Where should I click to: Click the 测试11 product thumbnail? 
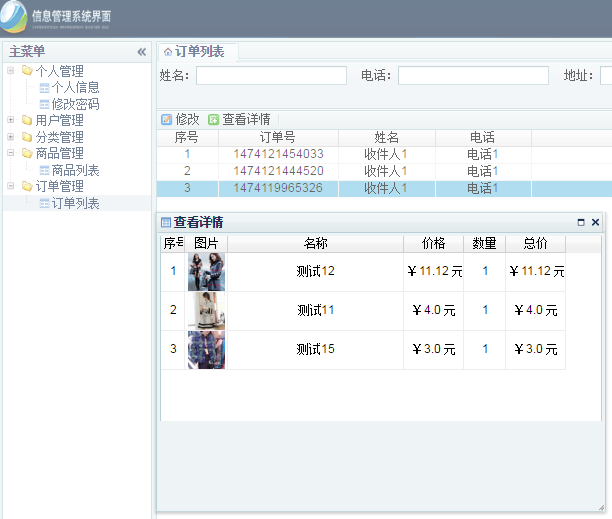coord(206,311)
